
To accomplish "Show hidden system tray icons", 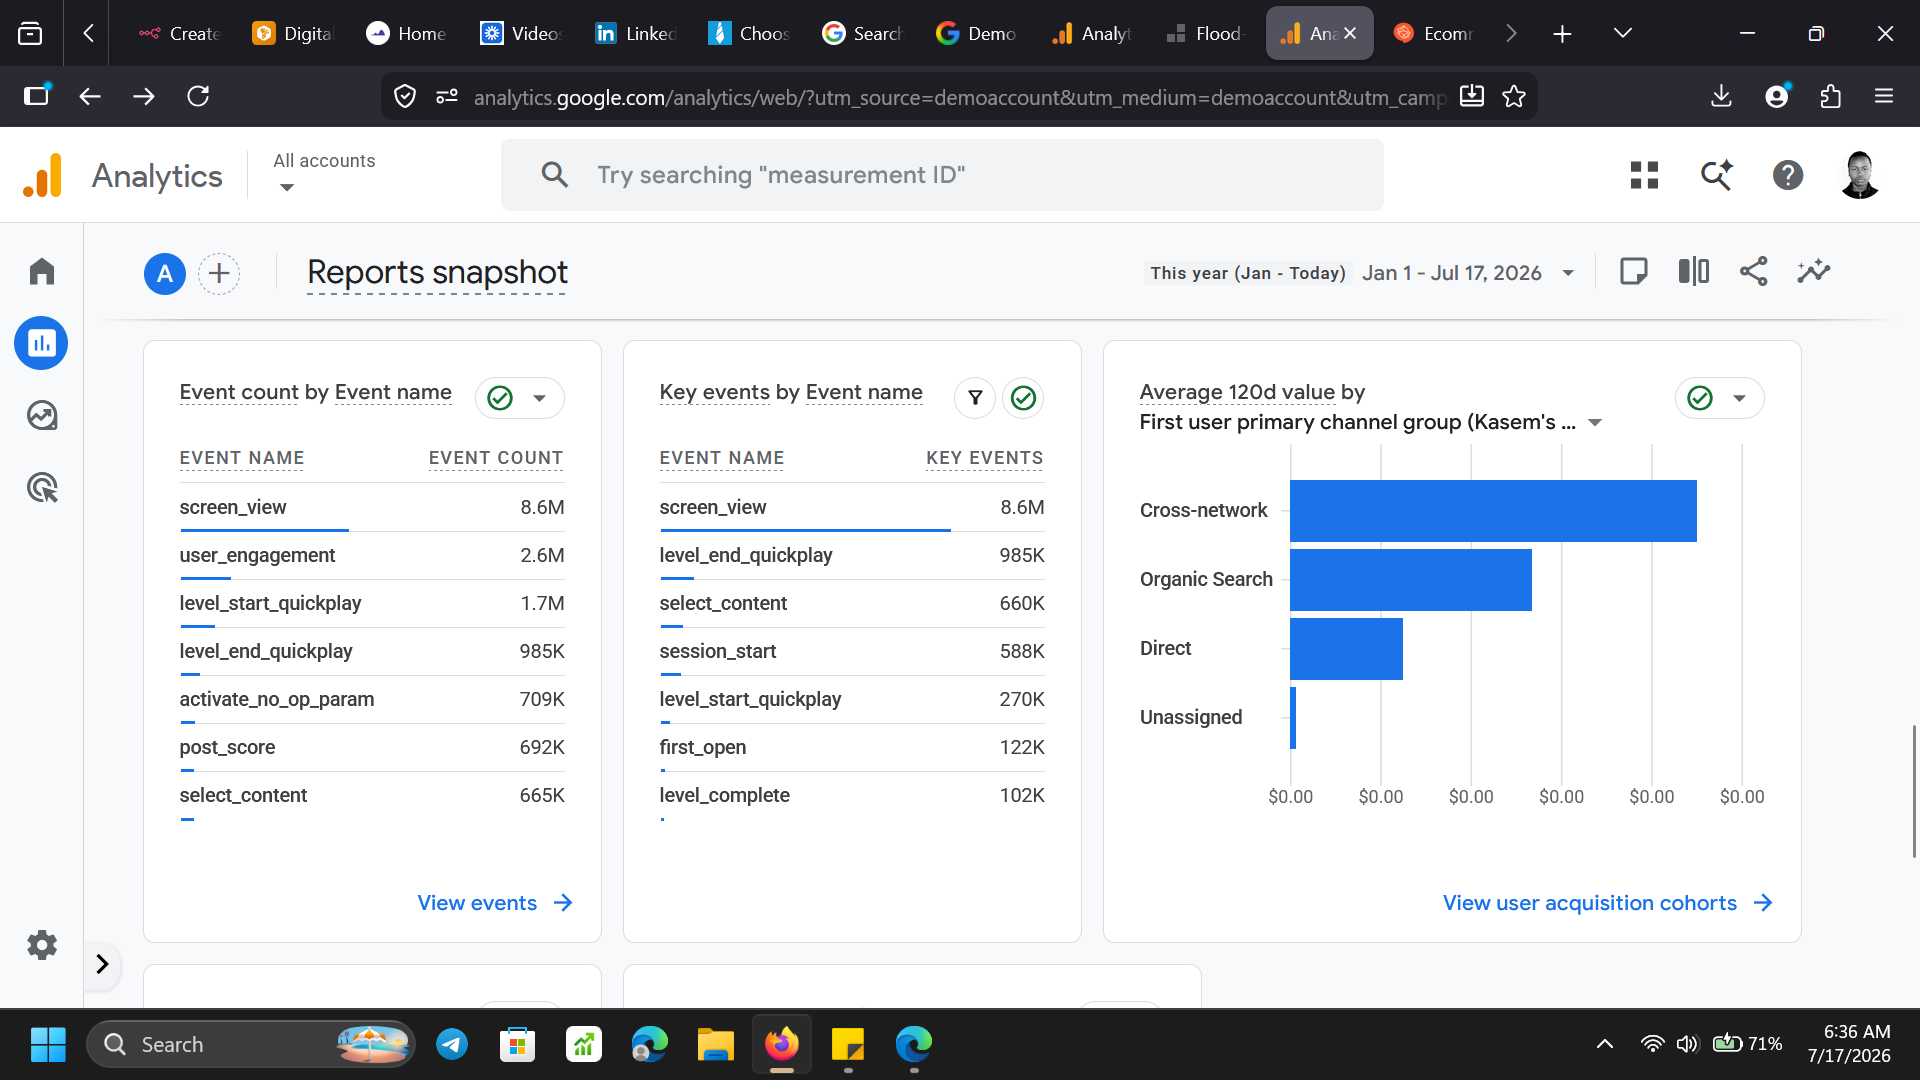I will (1604, 1044).
